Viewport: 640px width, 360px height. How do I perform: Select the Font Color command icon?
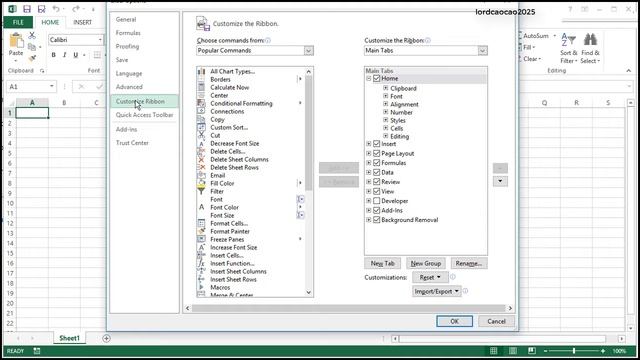[201, 207]
